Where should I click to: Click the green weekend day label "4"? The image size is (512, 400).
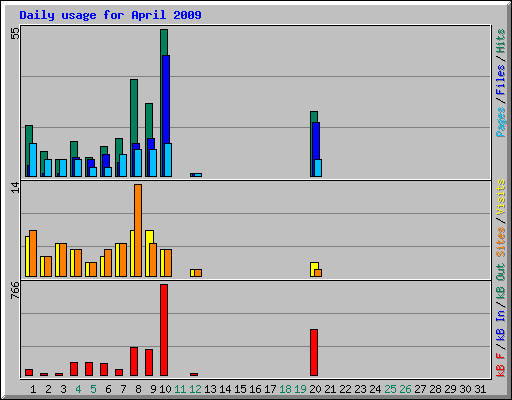click(x=78, y=389)
